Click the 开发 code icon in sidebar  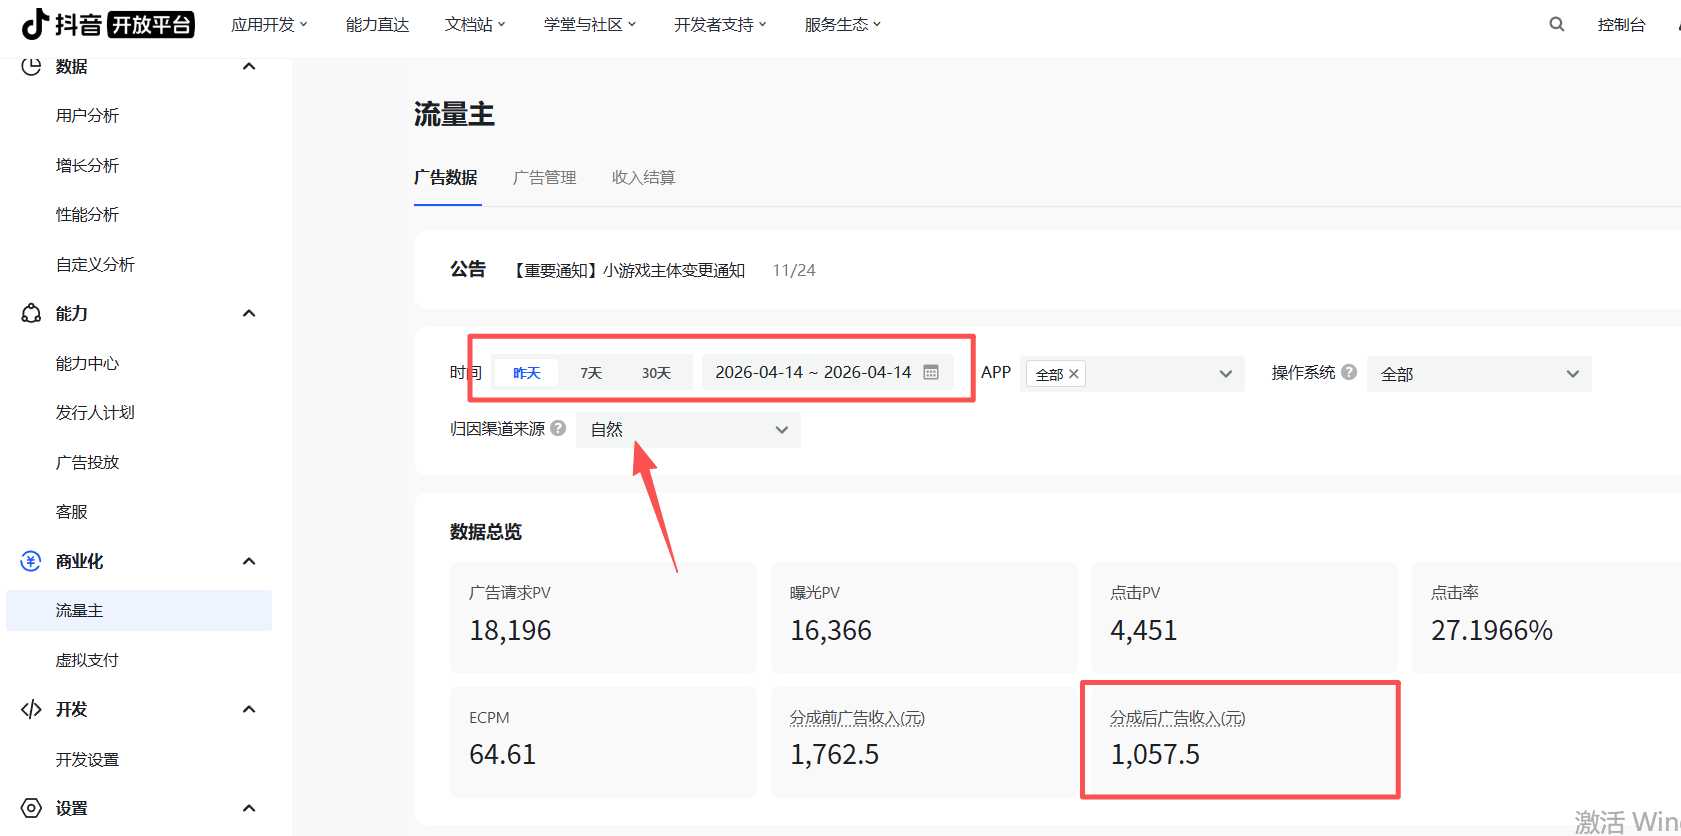coord(31,709)
